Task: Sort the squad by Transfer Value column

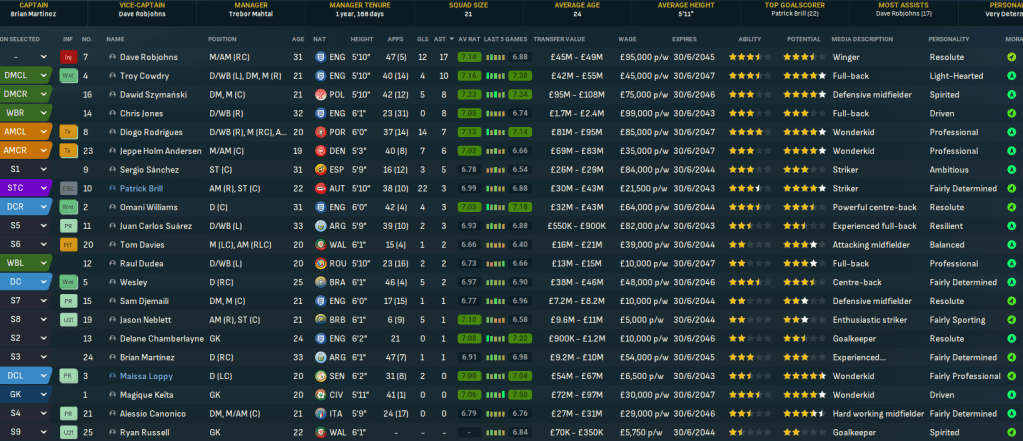Action: 559,39
